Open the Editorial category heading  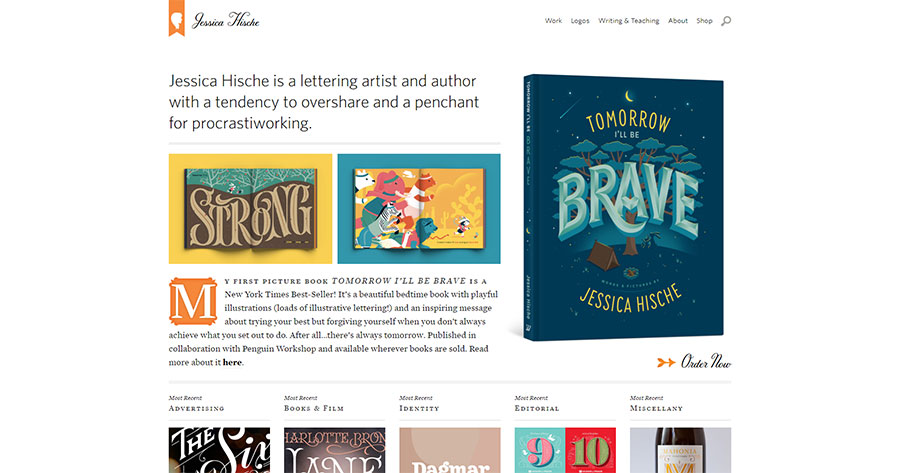tap(537, 408)
